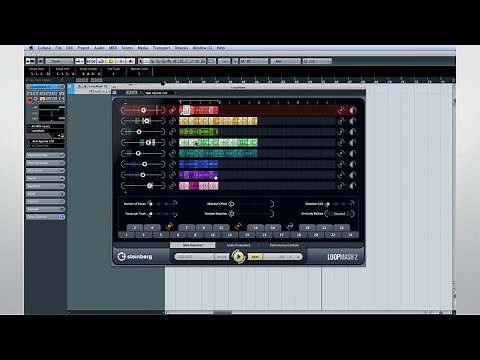Toggle master track button on teal track

172,153
